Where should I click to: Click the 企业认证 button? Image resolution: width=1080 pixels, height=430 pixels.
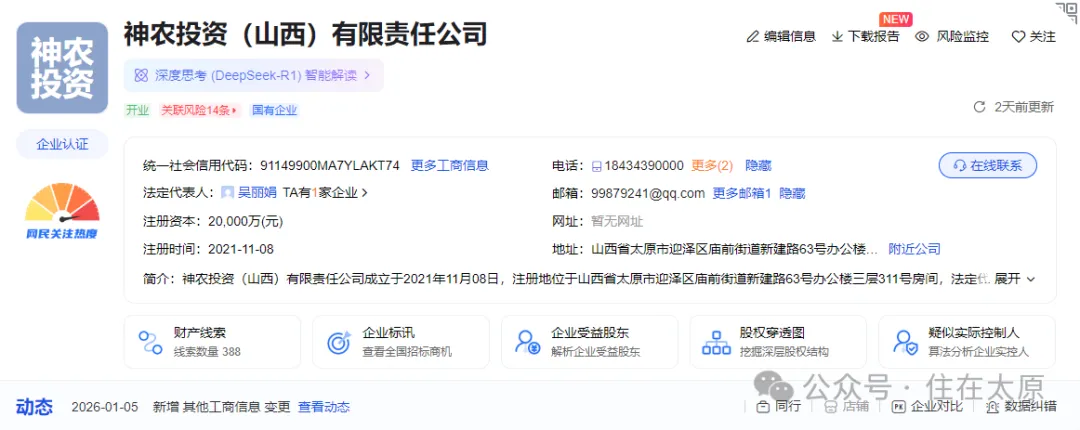click(x=62, y=145)
